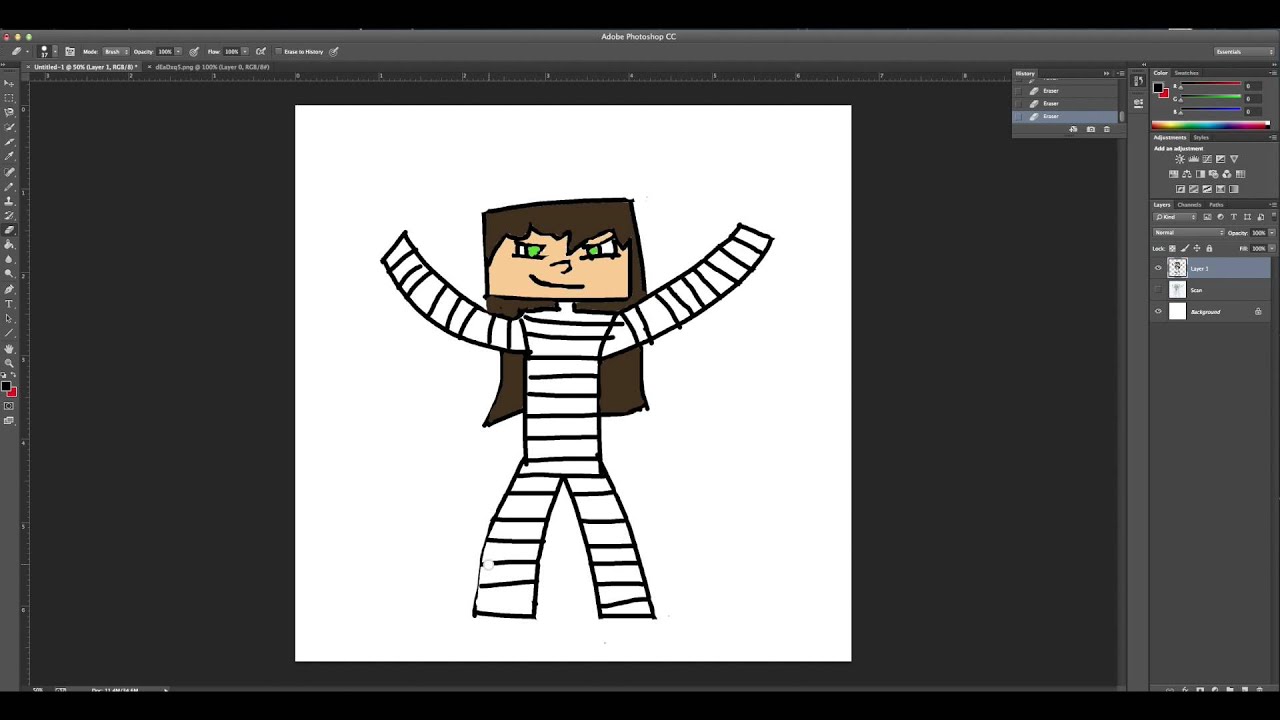Switch to the Styles tab
Viewport: 1280px width, 720px height.
1201,137
